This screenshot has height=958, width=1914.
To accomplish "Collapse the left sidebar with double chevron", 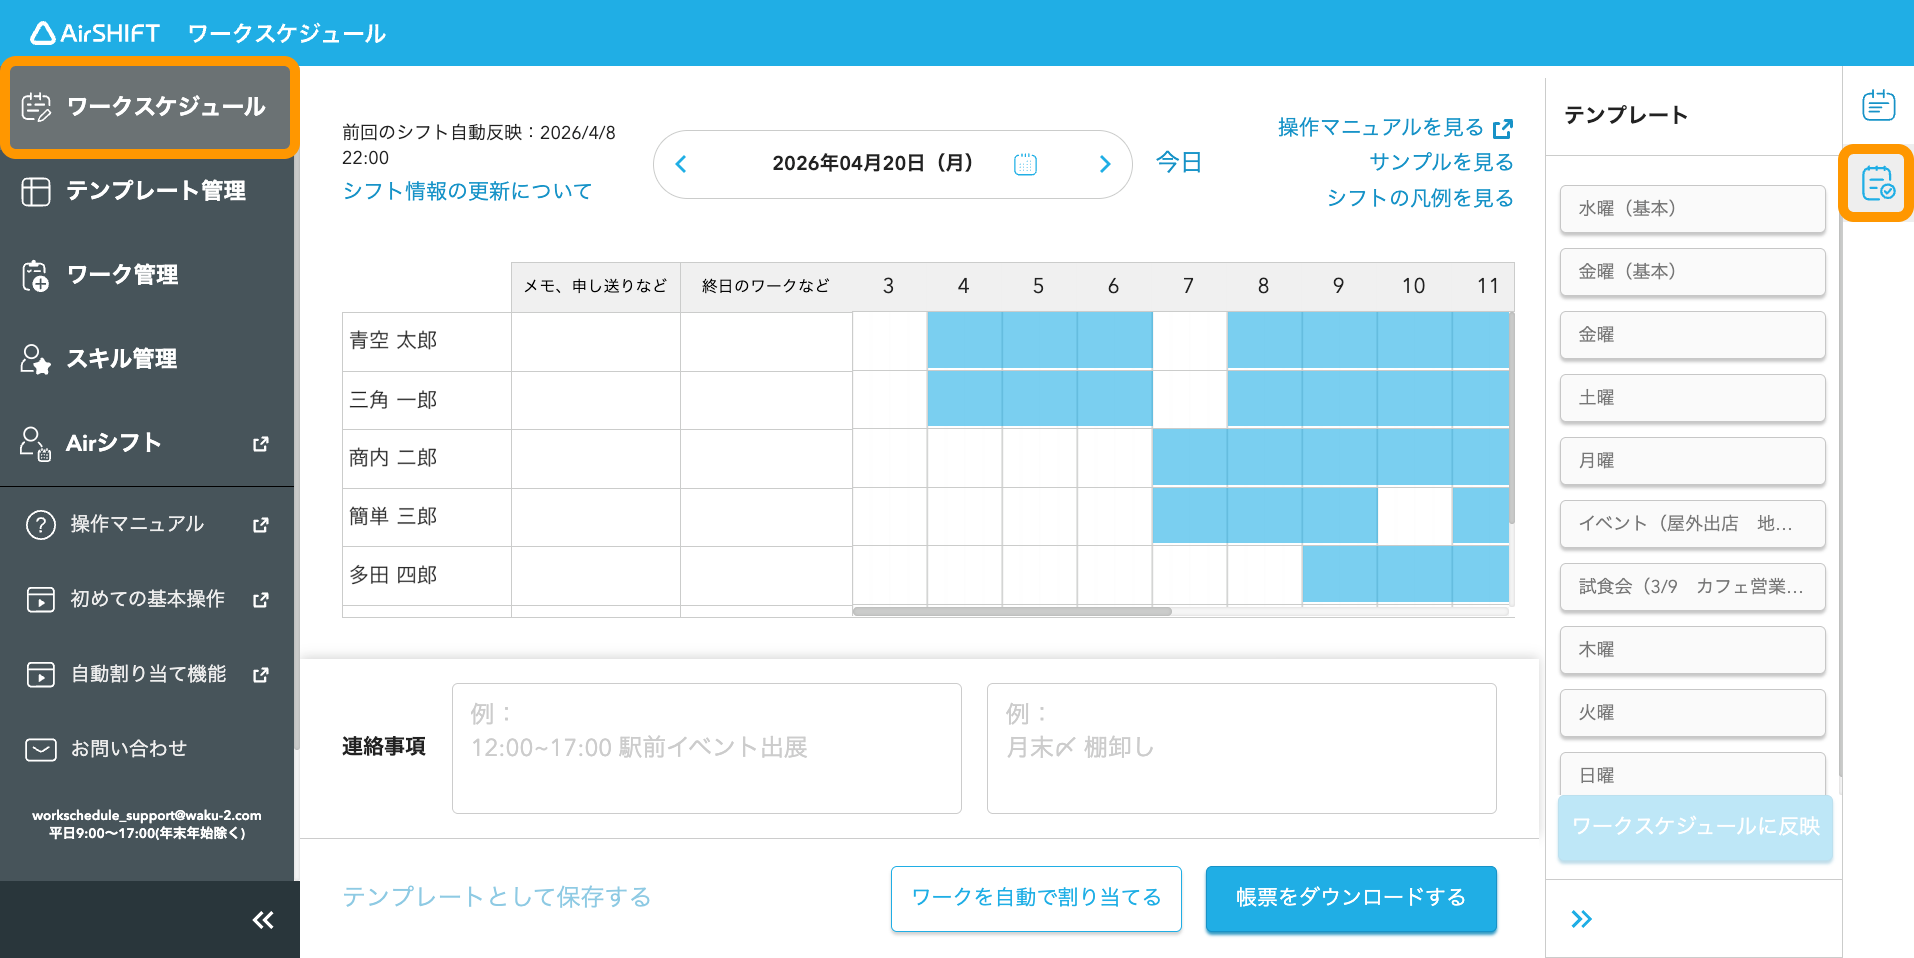I will click(263, 920).
